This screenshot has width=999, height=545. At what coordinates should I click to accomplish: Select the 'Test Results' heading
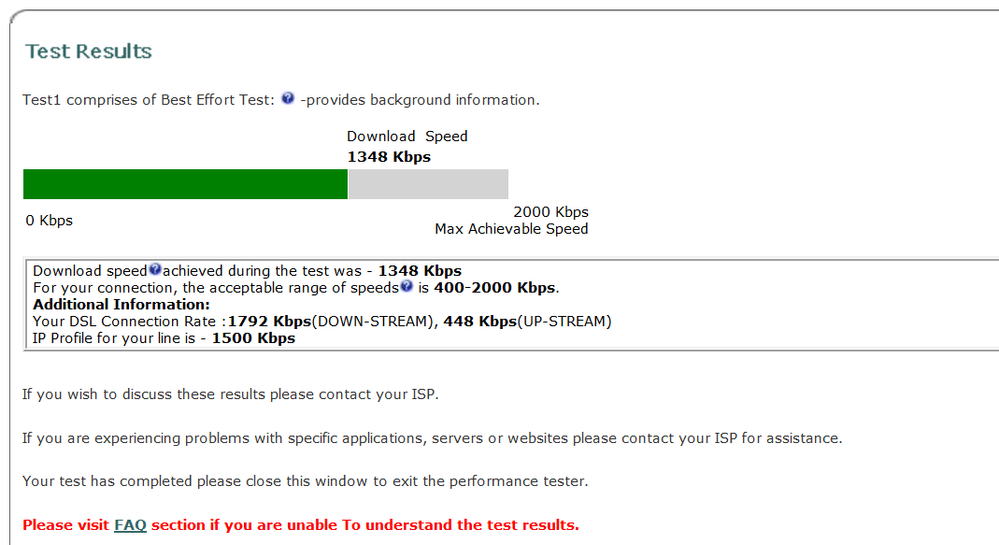(89, 51)
